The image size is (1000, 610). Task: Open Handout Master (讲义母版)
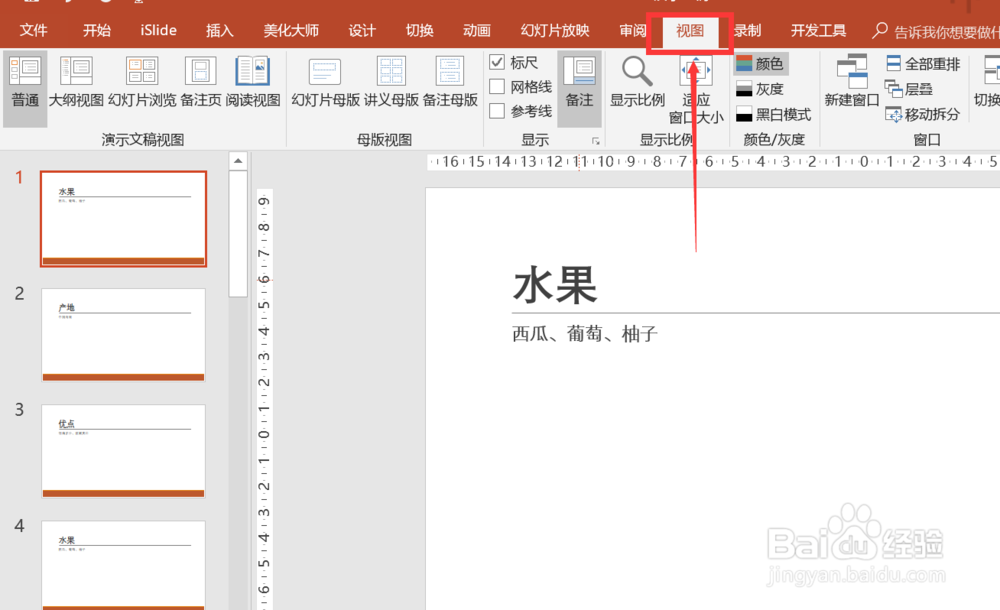pyautogui.click(x=391, y=83)
